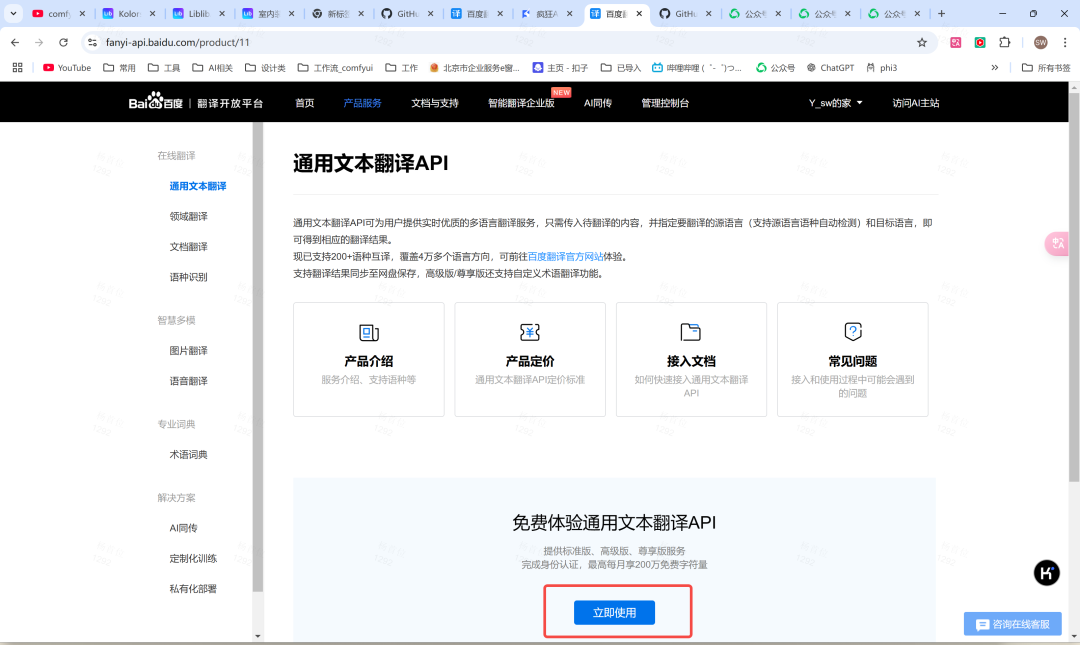Open the 北京市企业服务e窗 bookmark

pyautogui.click(x=475, y=68)
